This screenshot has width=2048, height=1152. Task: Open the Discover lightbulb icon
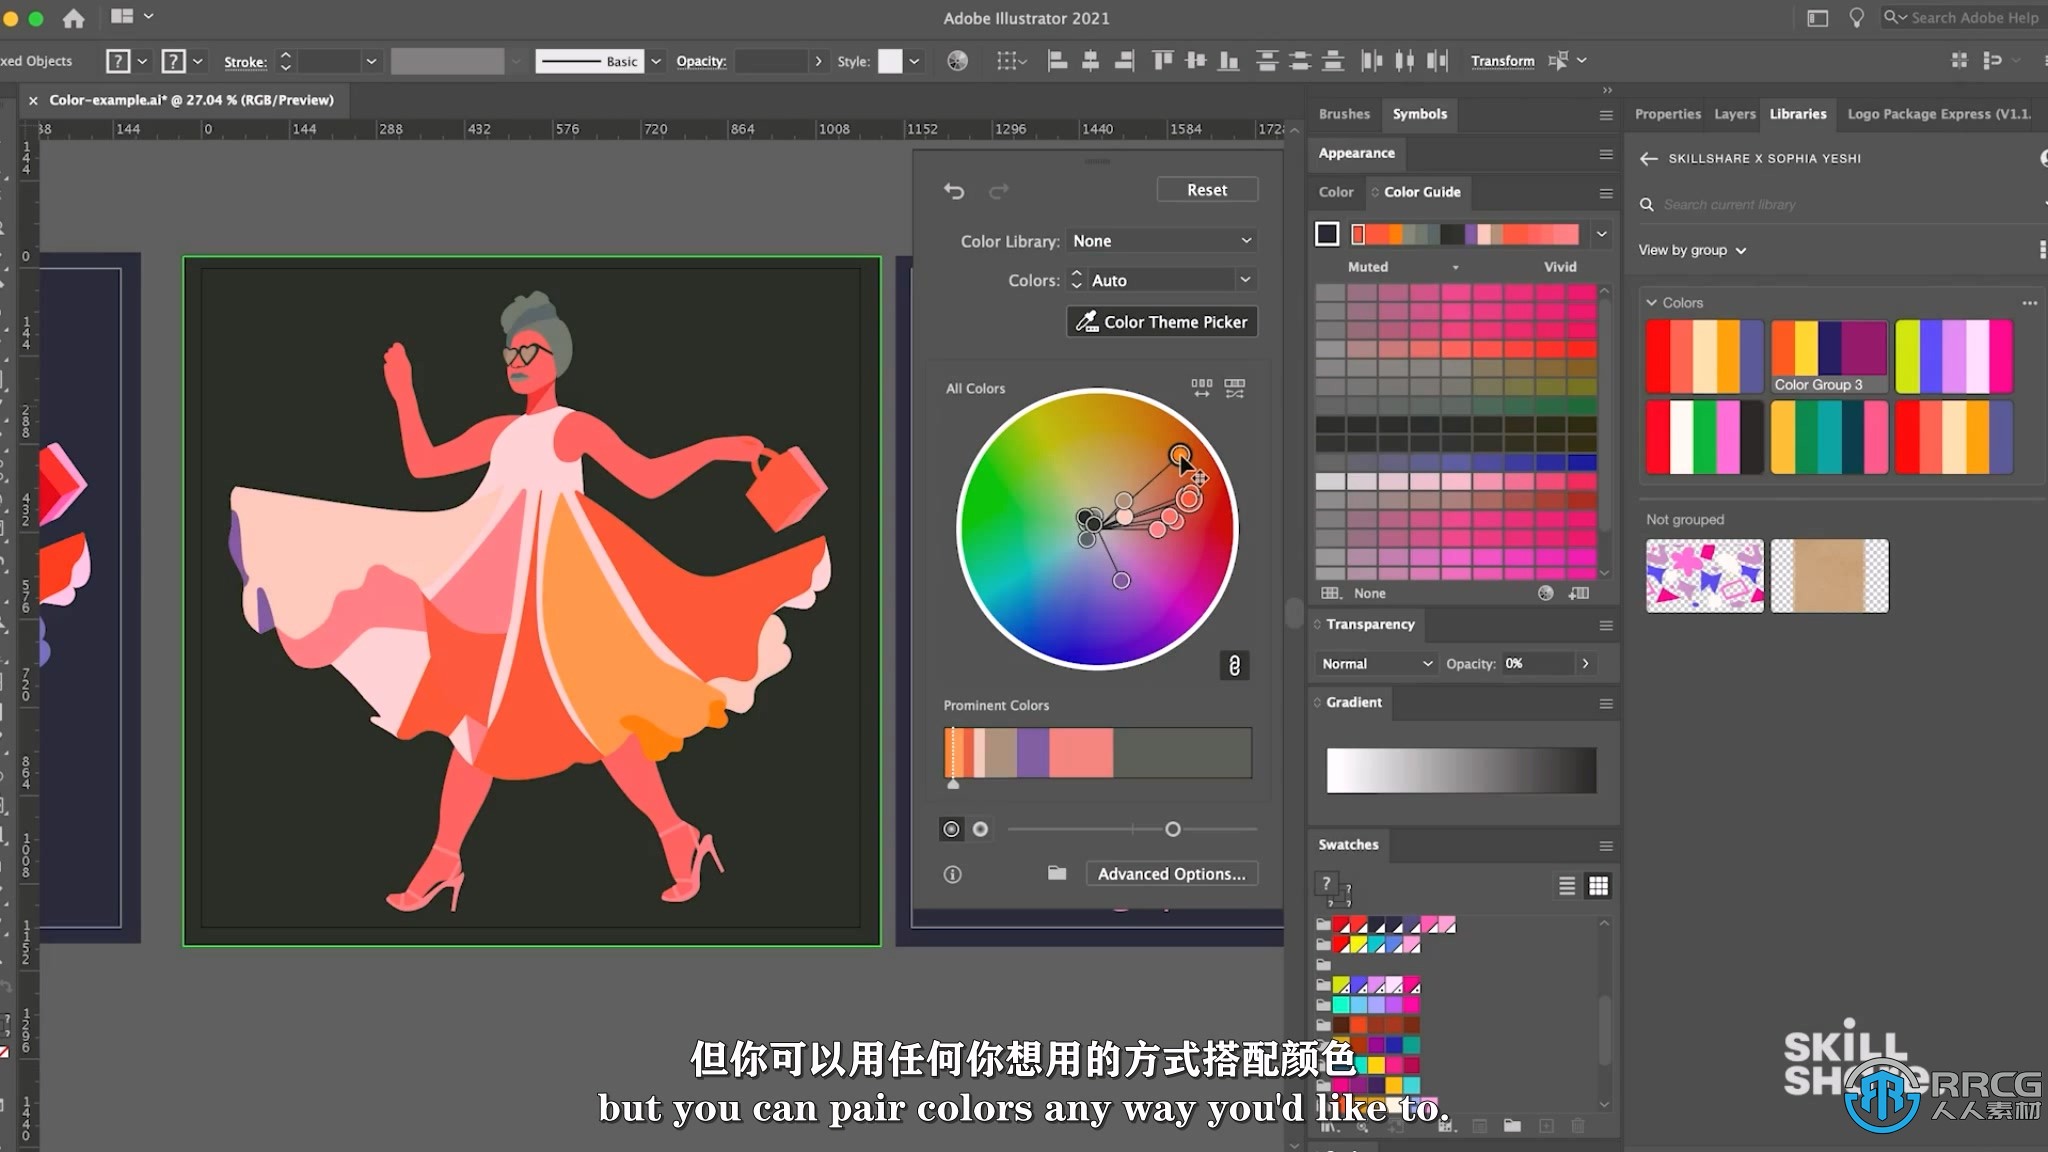[1856, 18]
